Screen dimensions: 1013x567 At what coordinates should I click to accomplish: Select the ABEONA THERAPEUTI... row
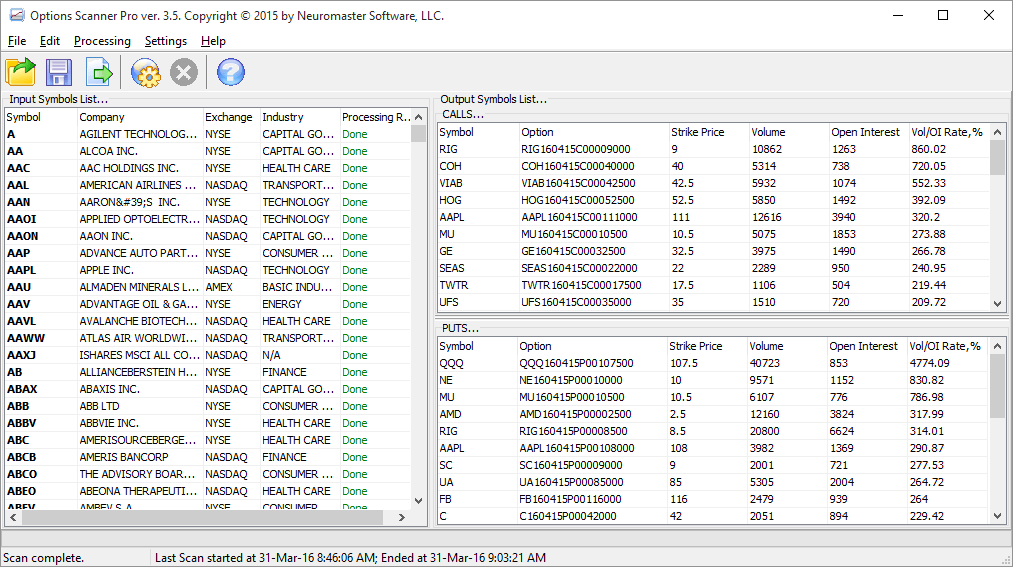(x=207, y=491)
